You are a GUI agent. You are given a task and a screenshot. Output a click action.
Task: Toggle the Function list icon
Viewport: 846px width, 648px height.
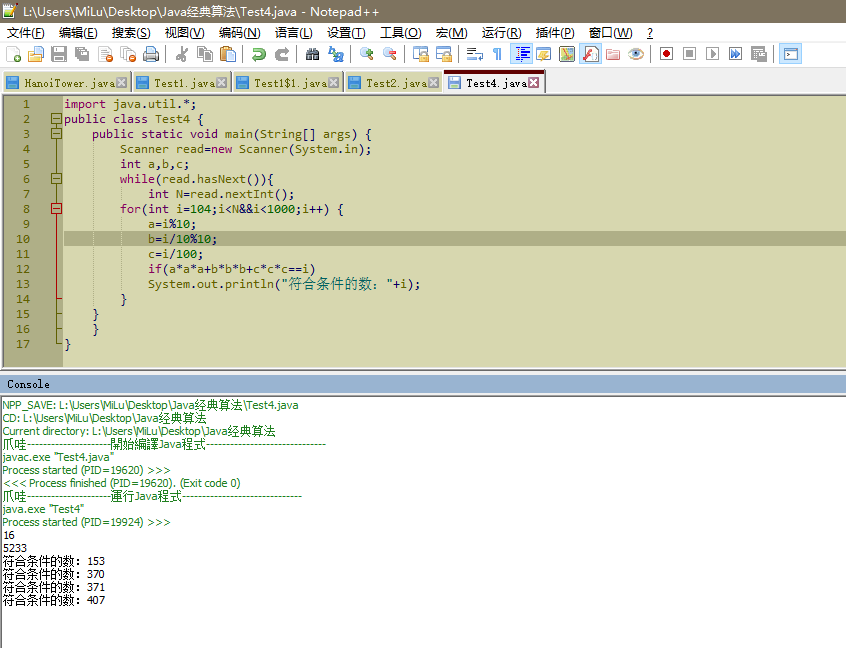tap(590, 54)
